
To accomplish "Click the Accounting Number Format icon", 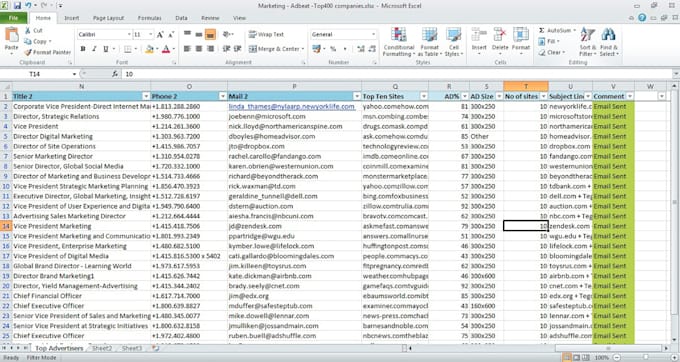I will coord(316,49).
